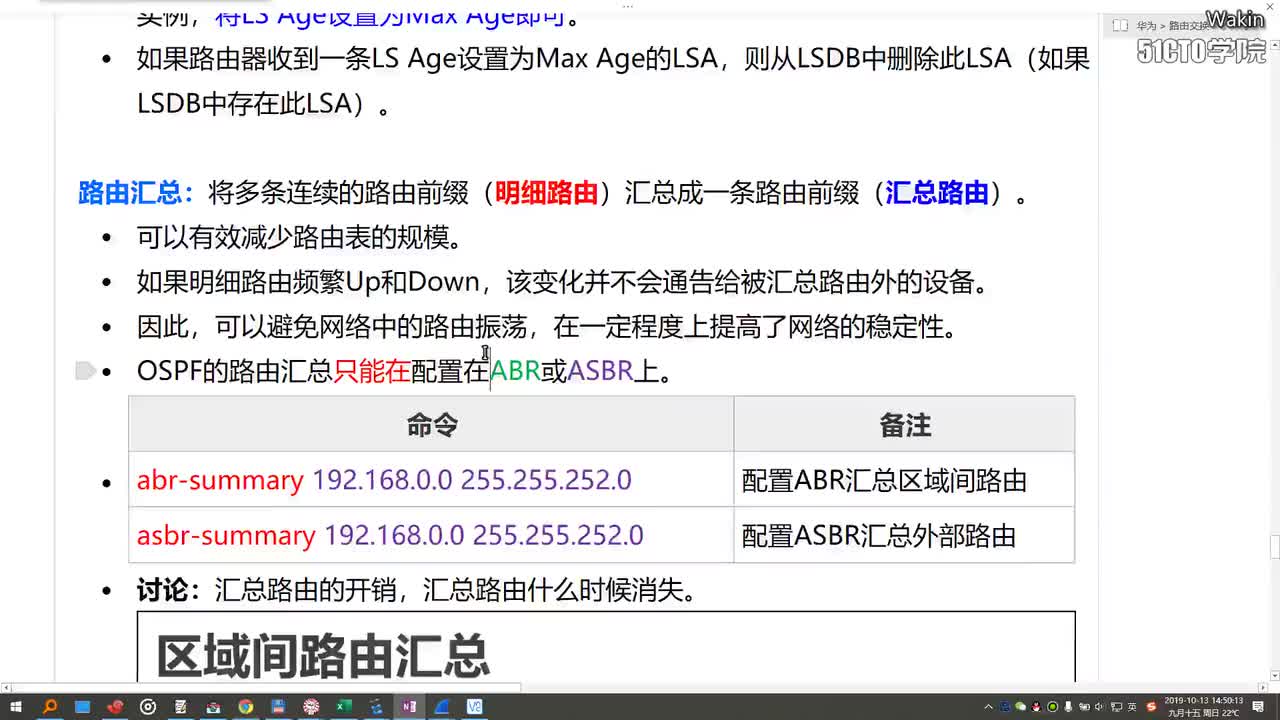Viewport: 1280px width, 720px height.
Task: Open the Windows notification center
Action: [1257, 707]
